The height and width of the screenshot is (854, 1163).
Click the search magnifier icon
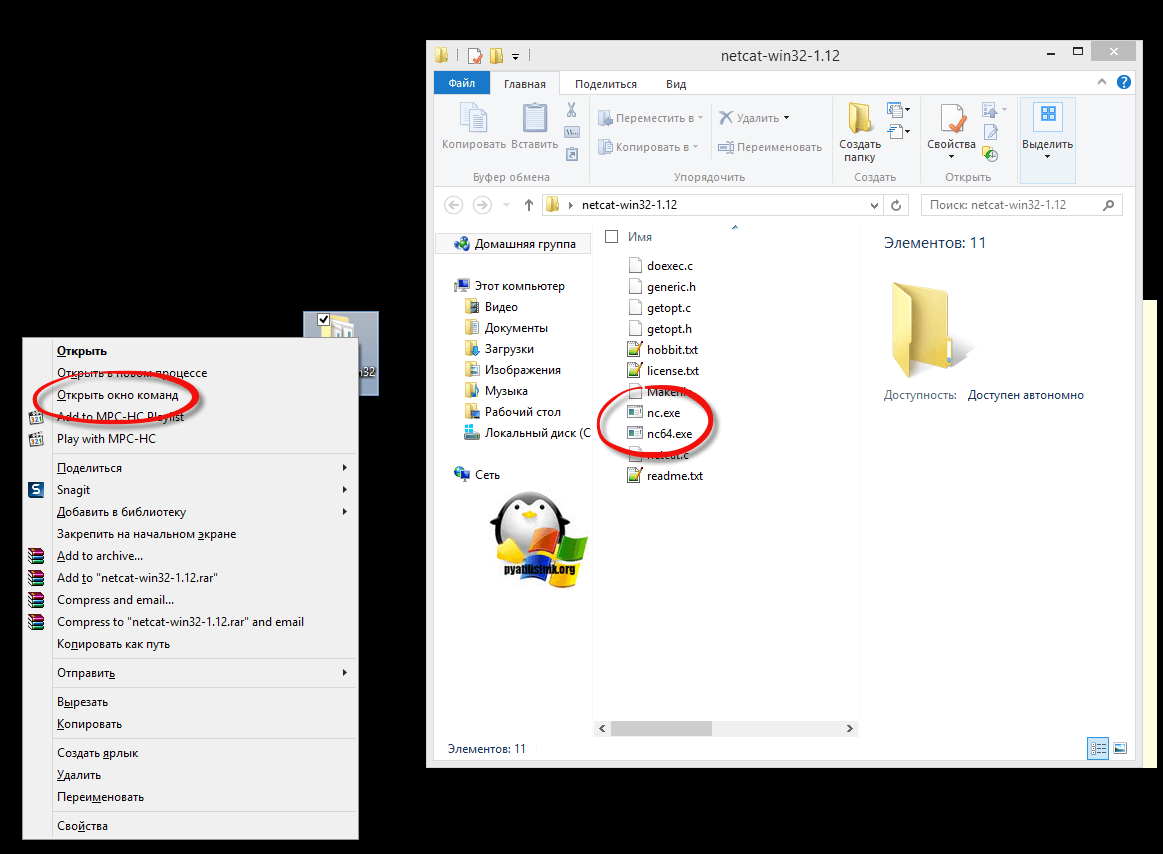[1108, 205]
